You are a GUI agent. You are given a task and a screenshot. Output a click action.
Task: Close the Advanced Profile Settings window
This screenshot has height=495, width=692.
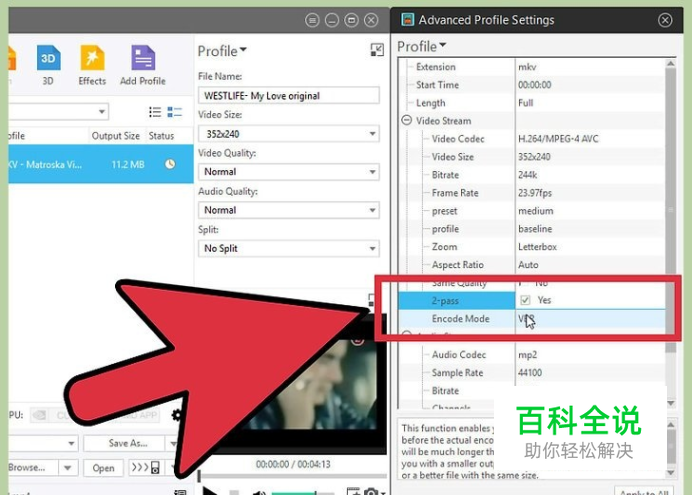pyautogui.click(x=665, y=20)
